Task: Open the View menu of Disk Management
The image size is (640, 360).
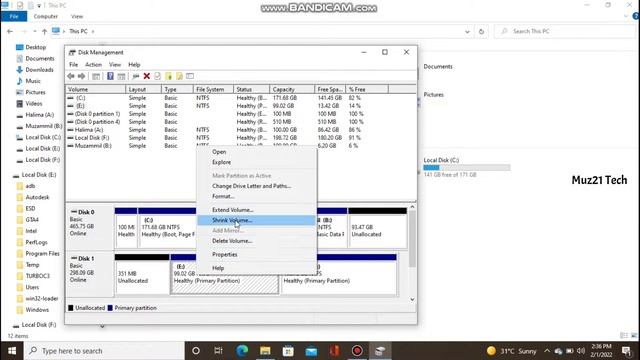Action: tap(115, 64)
